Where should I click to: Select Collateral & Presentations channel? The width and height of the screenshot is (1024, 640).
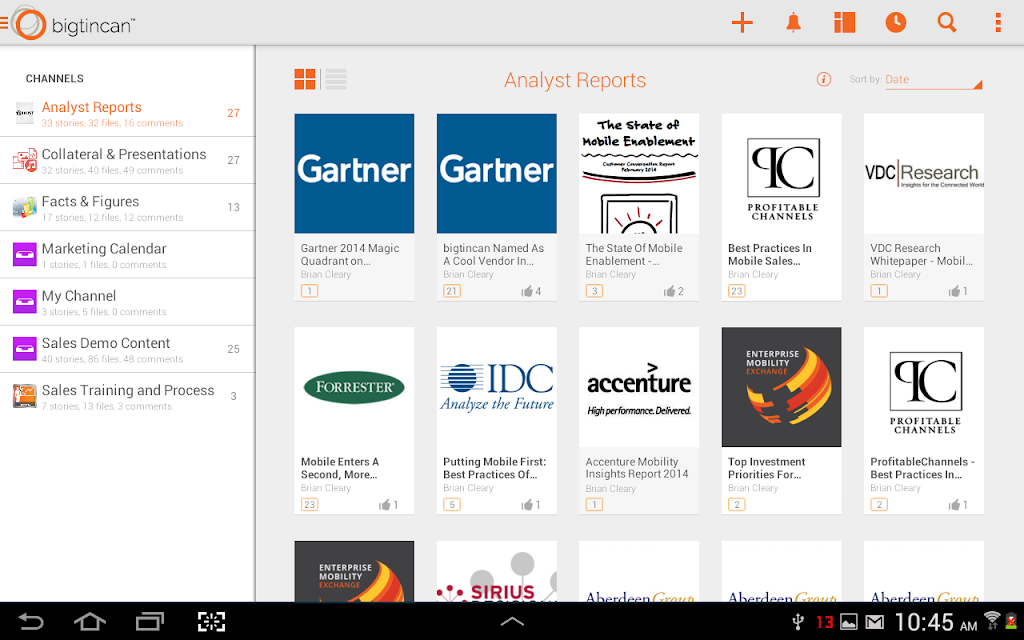[x=127, y=160]
